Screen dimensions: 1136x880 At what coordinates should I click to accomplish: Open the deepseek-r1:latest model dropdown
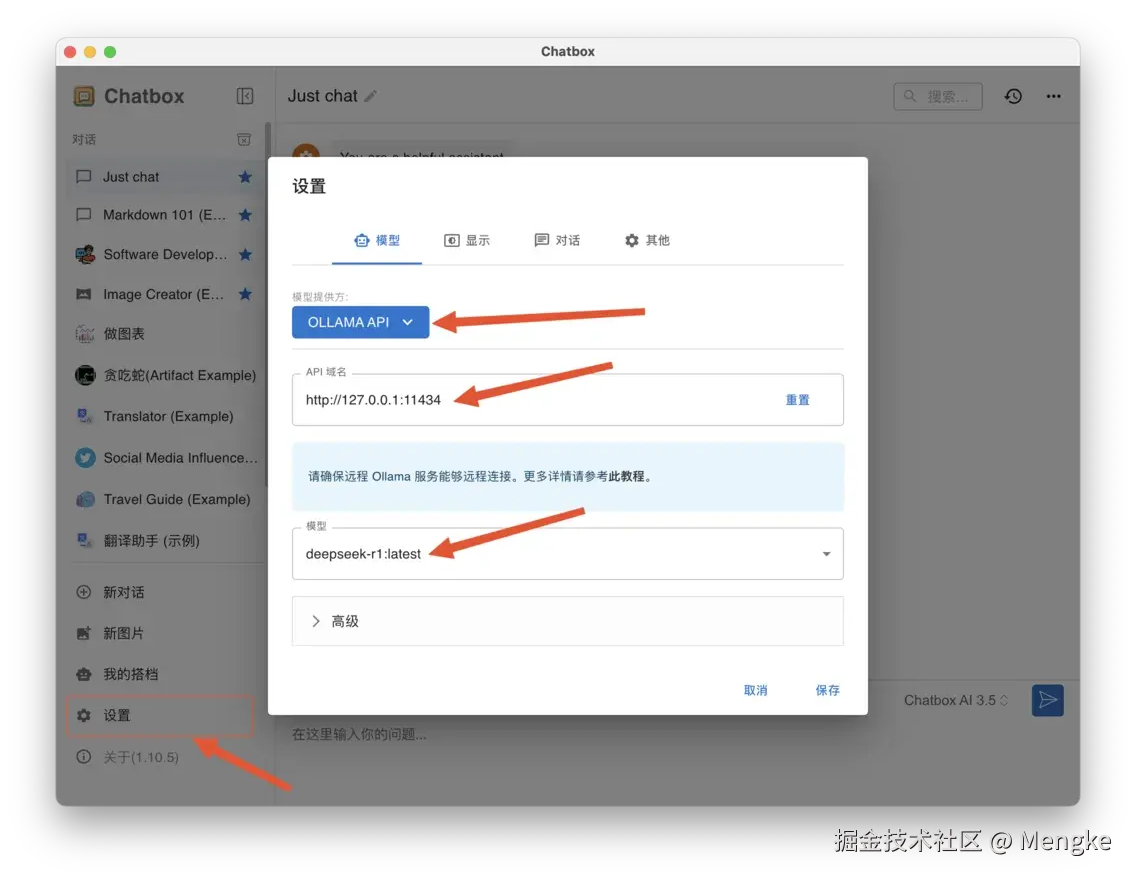pos(567,553)
